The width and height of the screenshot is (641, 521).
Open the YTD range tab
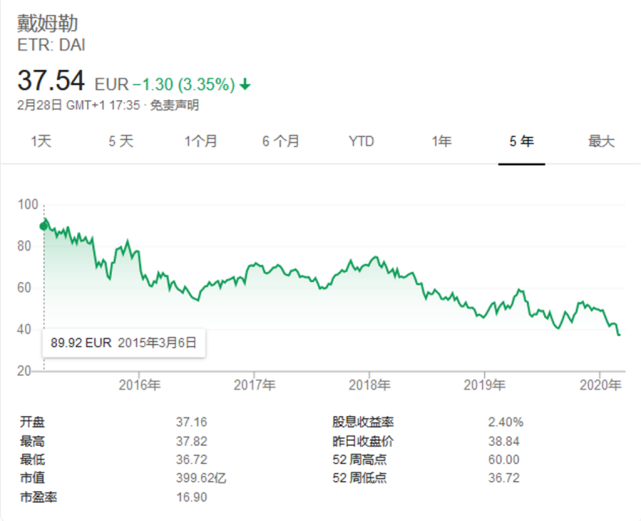click(x=361, y=141)
